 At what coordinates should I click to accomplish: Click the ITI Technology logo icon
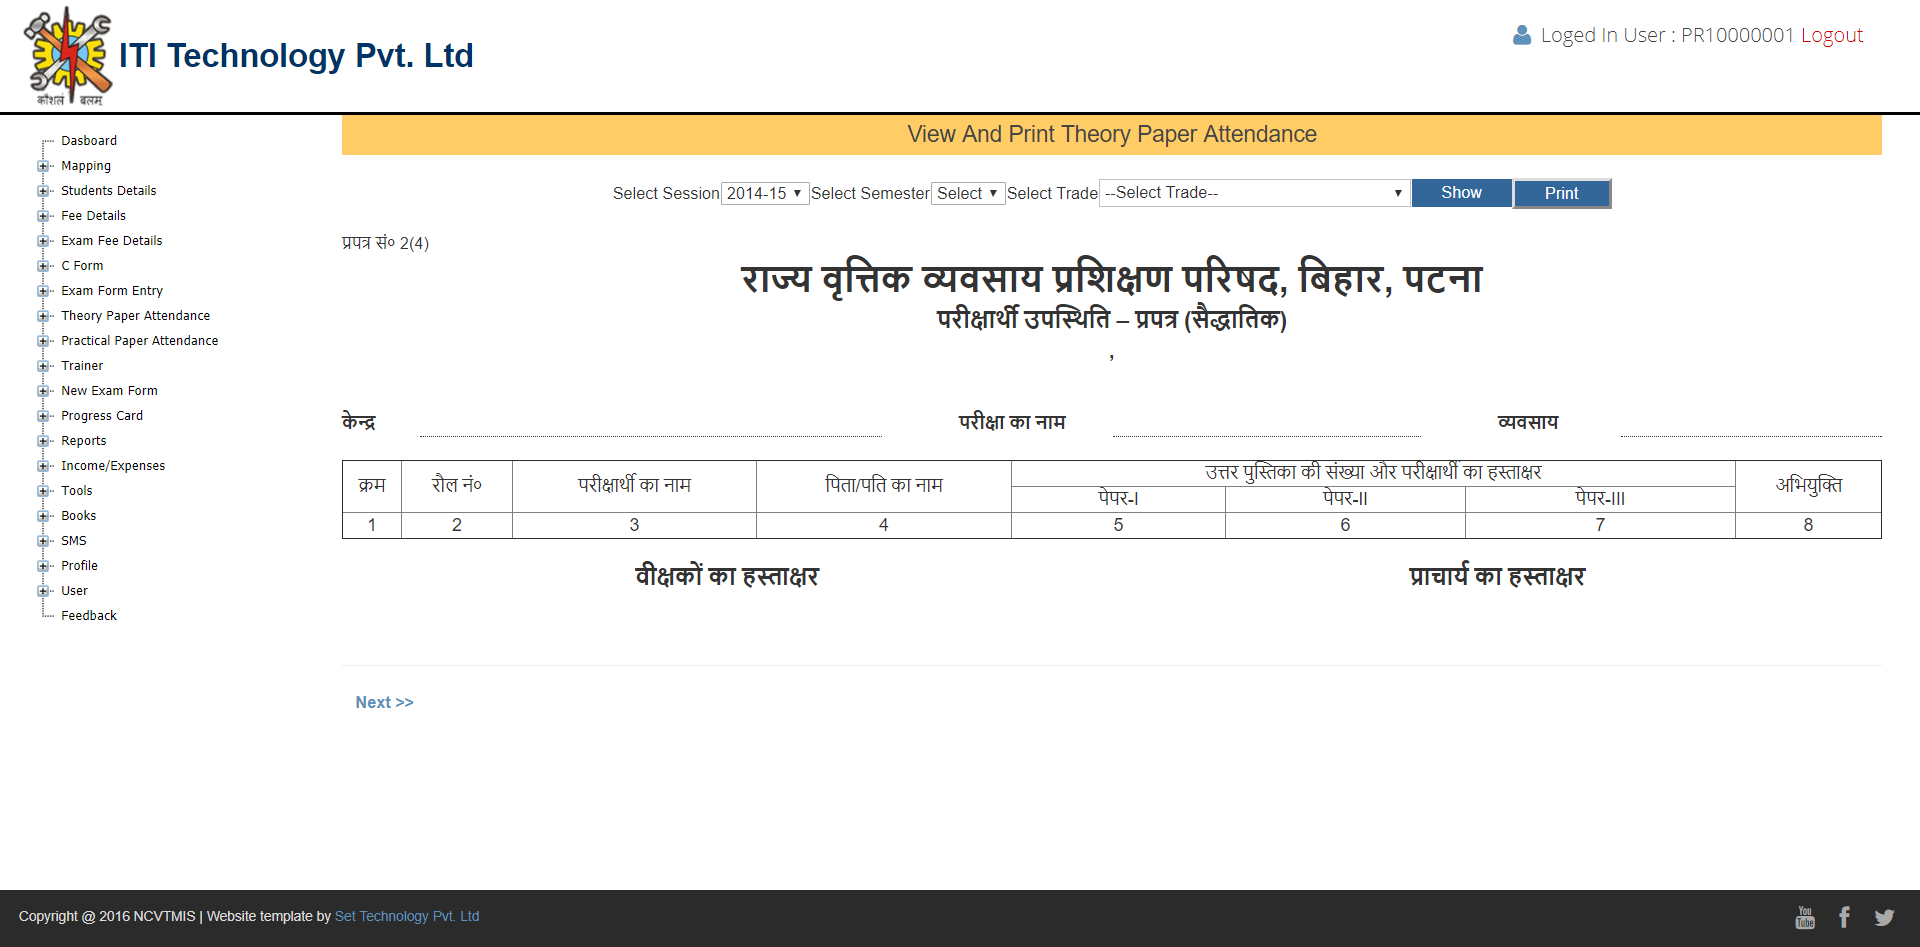68,56
